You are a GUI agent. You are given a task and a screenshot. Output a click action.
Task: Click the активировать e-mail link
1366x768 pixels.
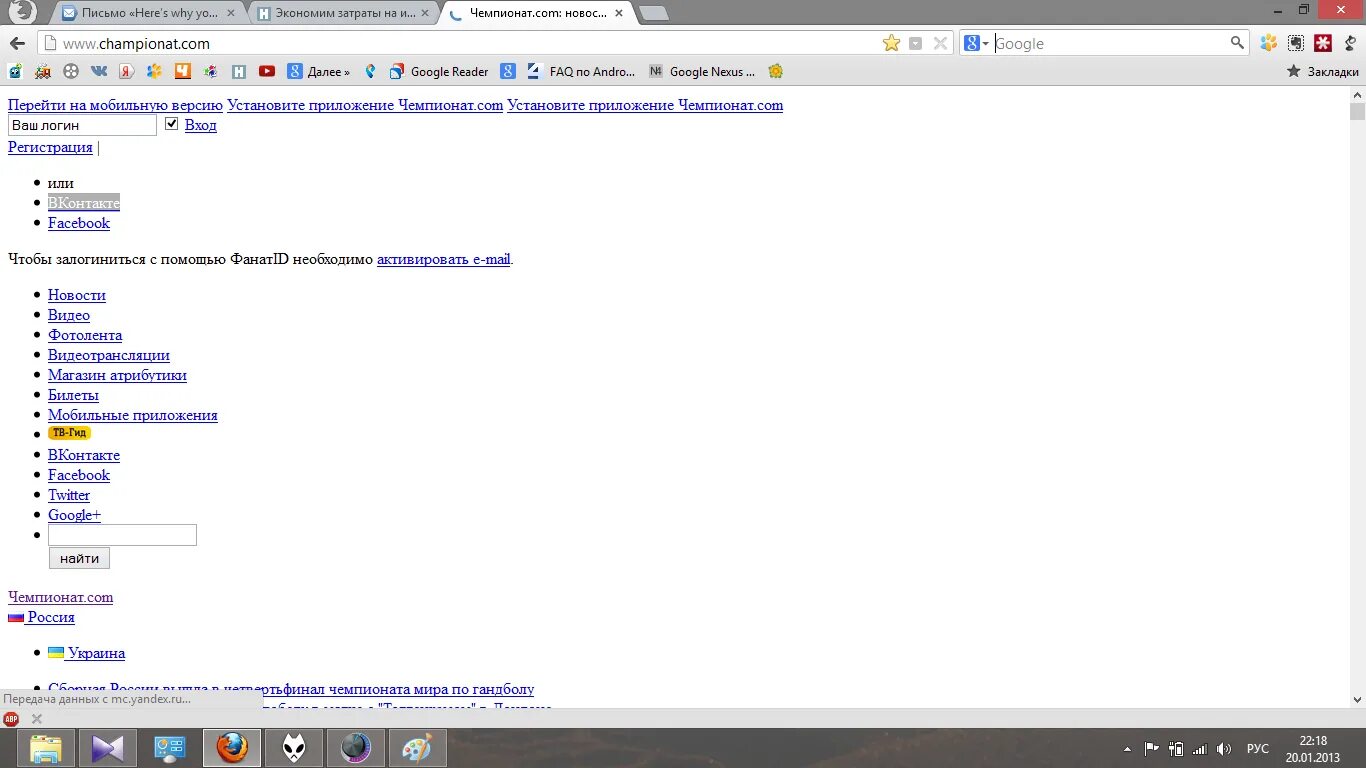click(444, 259)
